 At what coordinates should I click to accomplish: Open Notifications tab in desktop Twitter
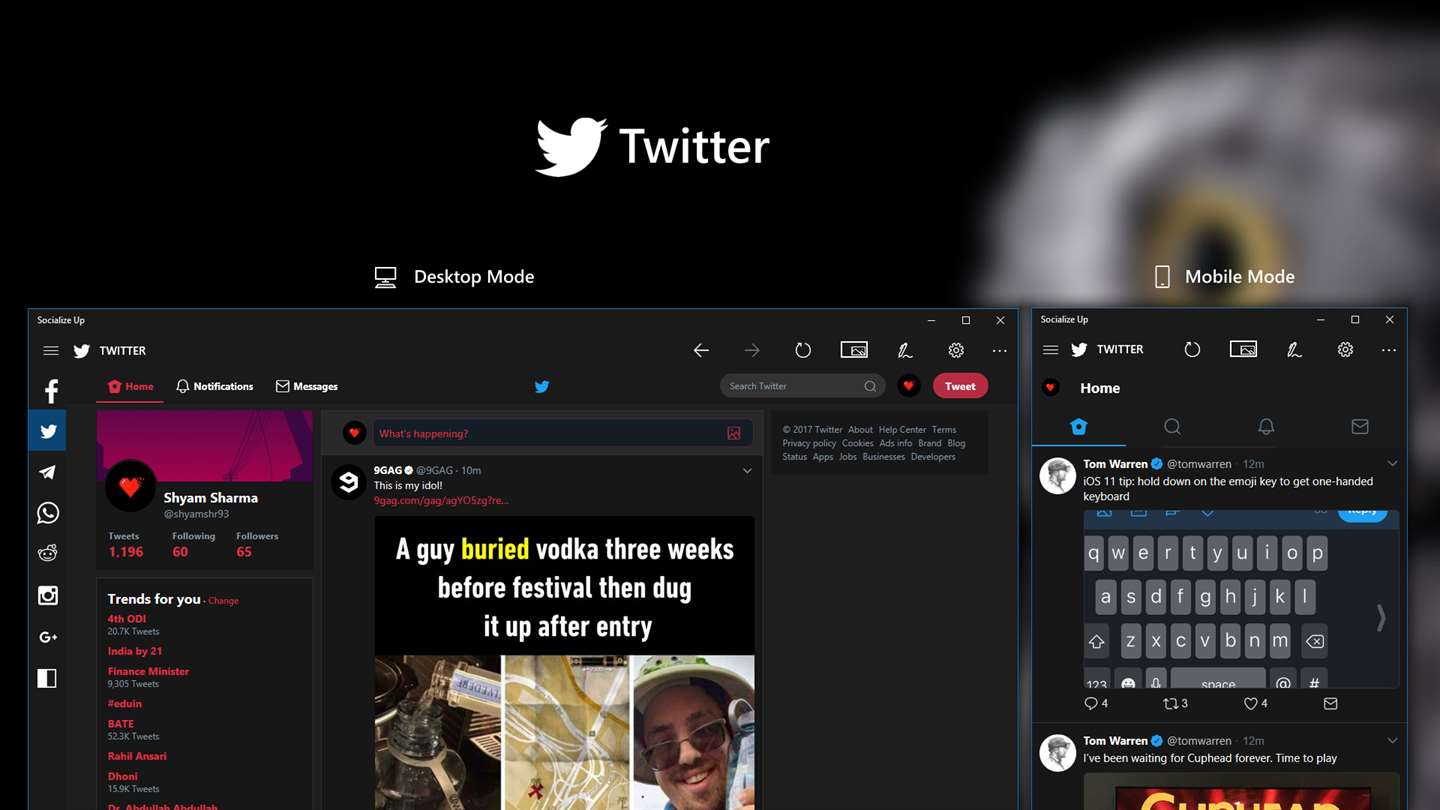point(214,386)
